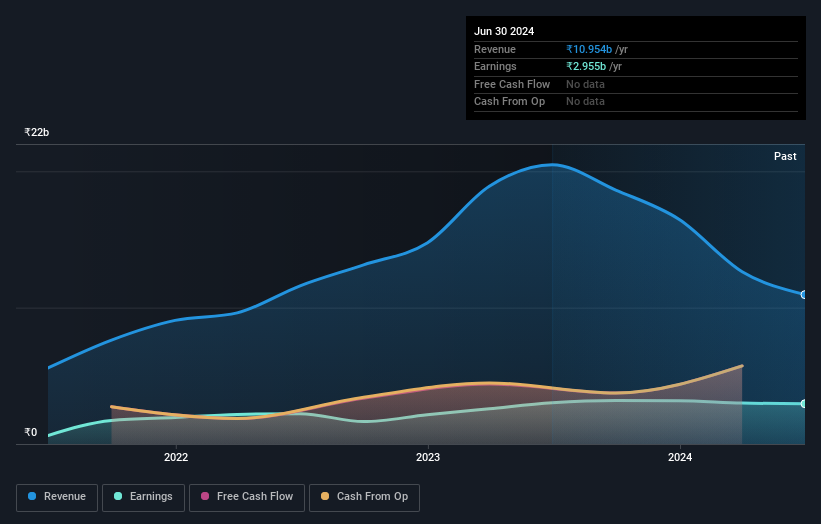
Task: Click the 2023 x-axis label
Action: click(428, 457)
